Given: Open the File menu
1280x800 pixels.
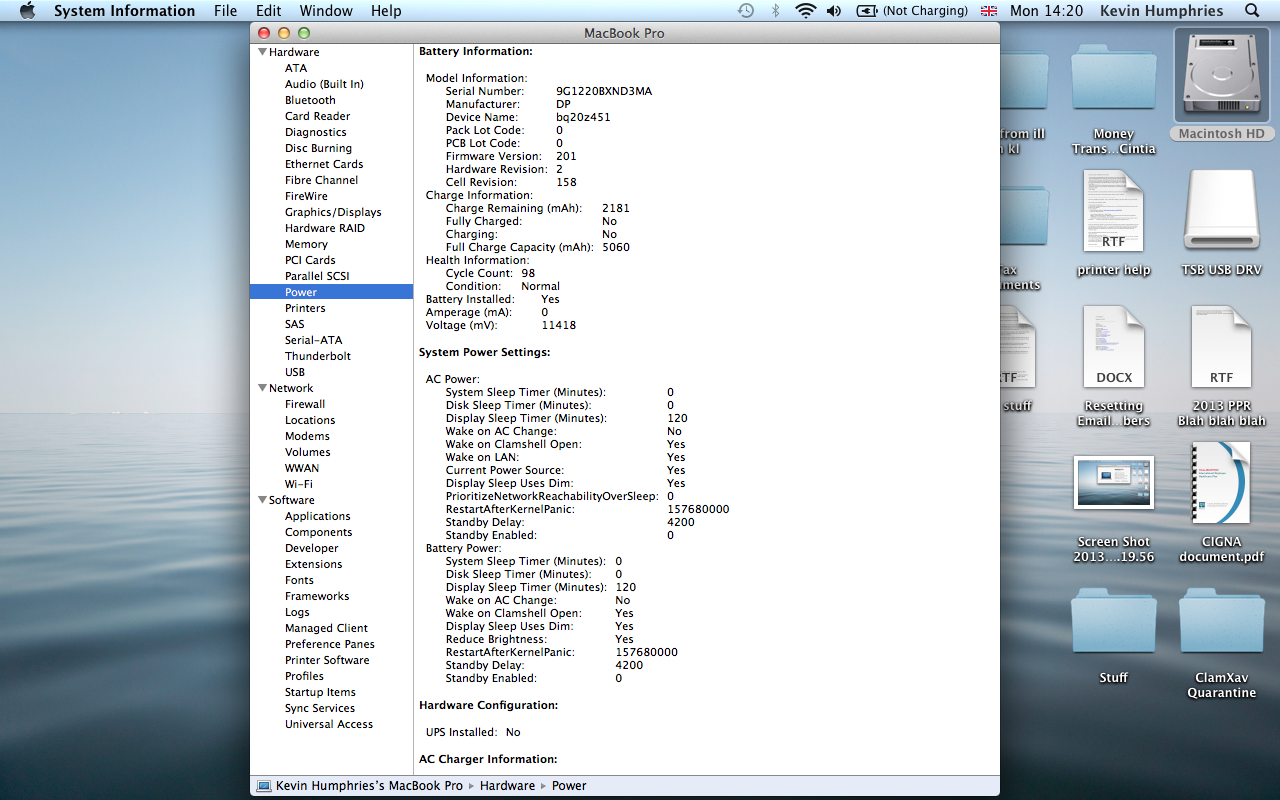Looking at the screenshot, I should pyautogui.click(x=225, y=11).
